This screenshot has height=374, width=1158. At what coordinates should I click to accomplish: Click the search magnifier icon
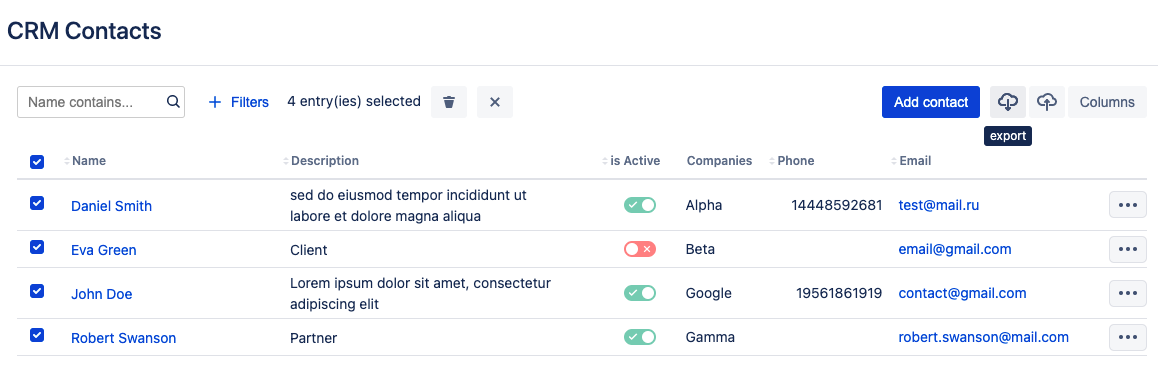click(173, 102)
